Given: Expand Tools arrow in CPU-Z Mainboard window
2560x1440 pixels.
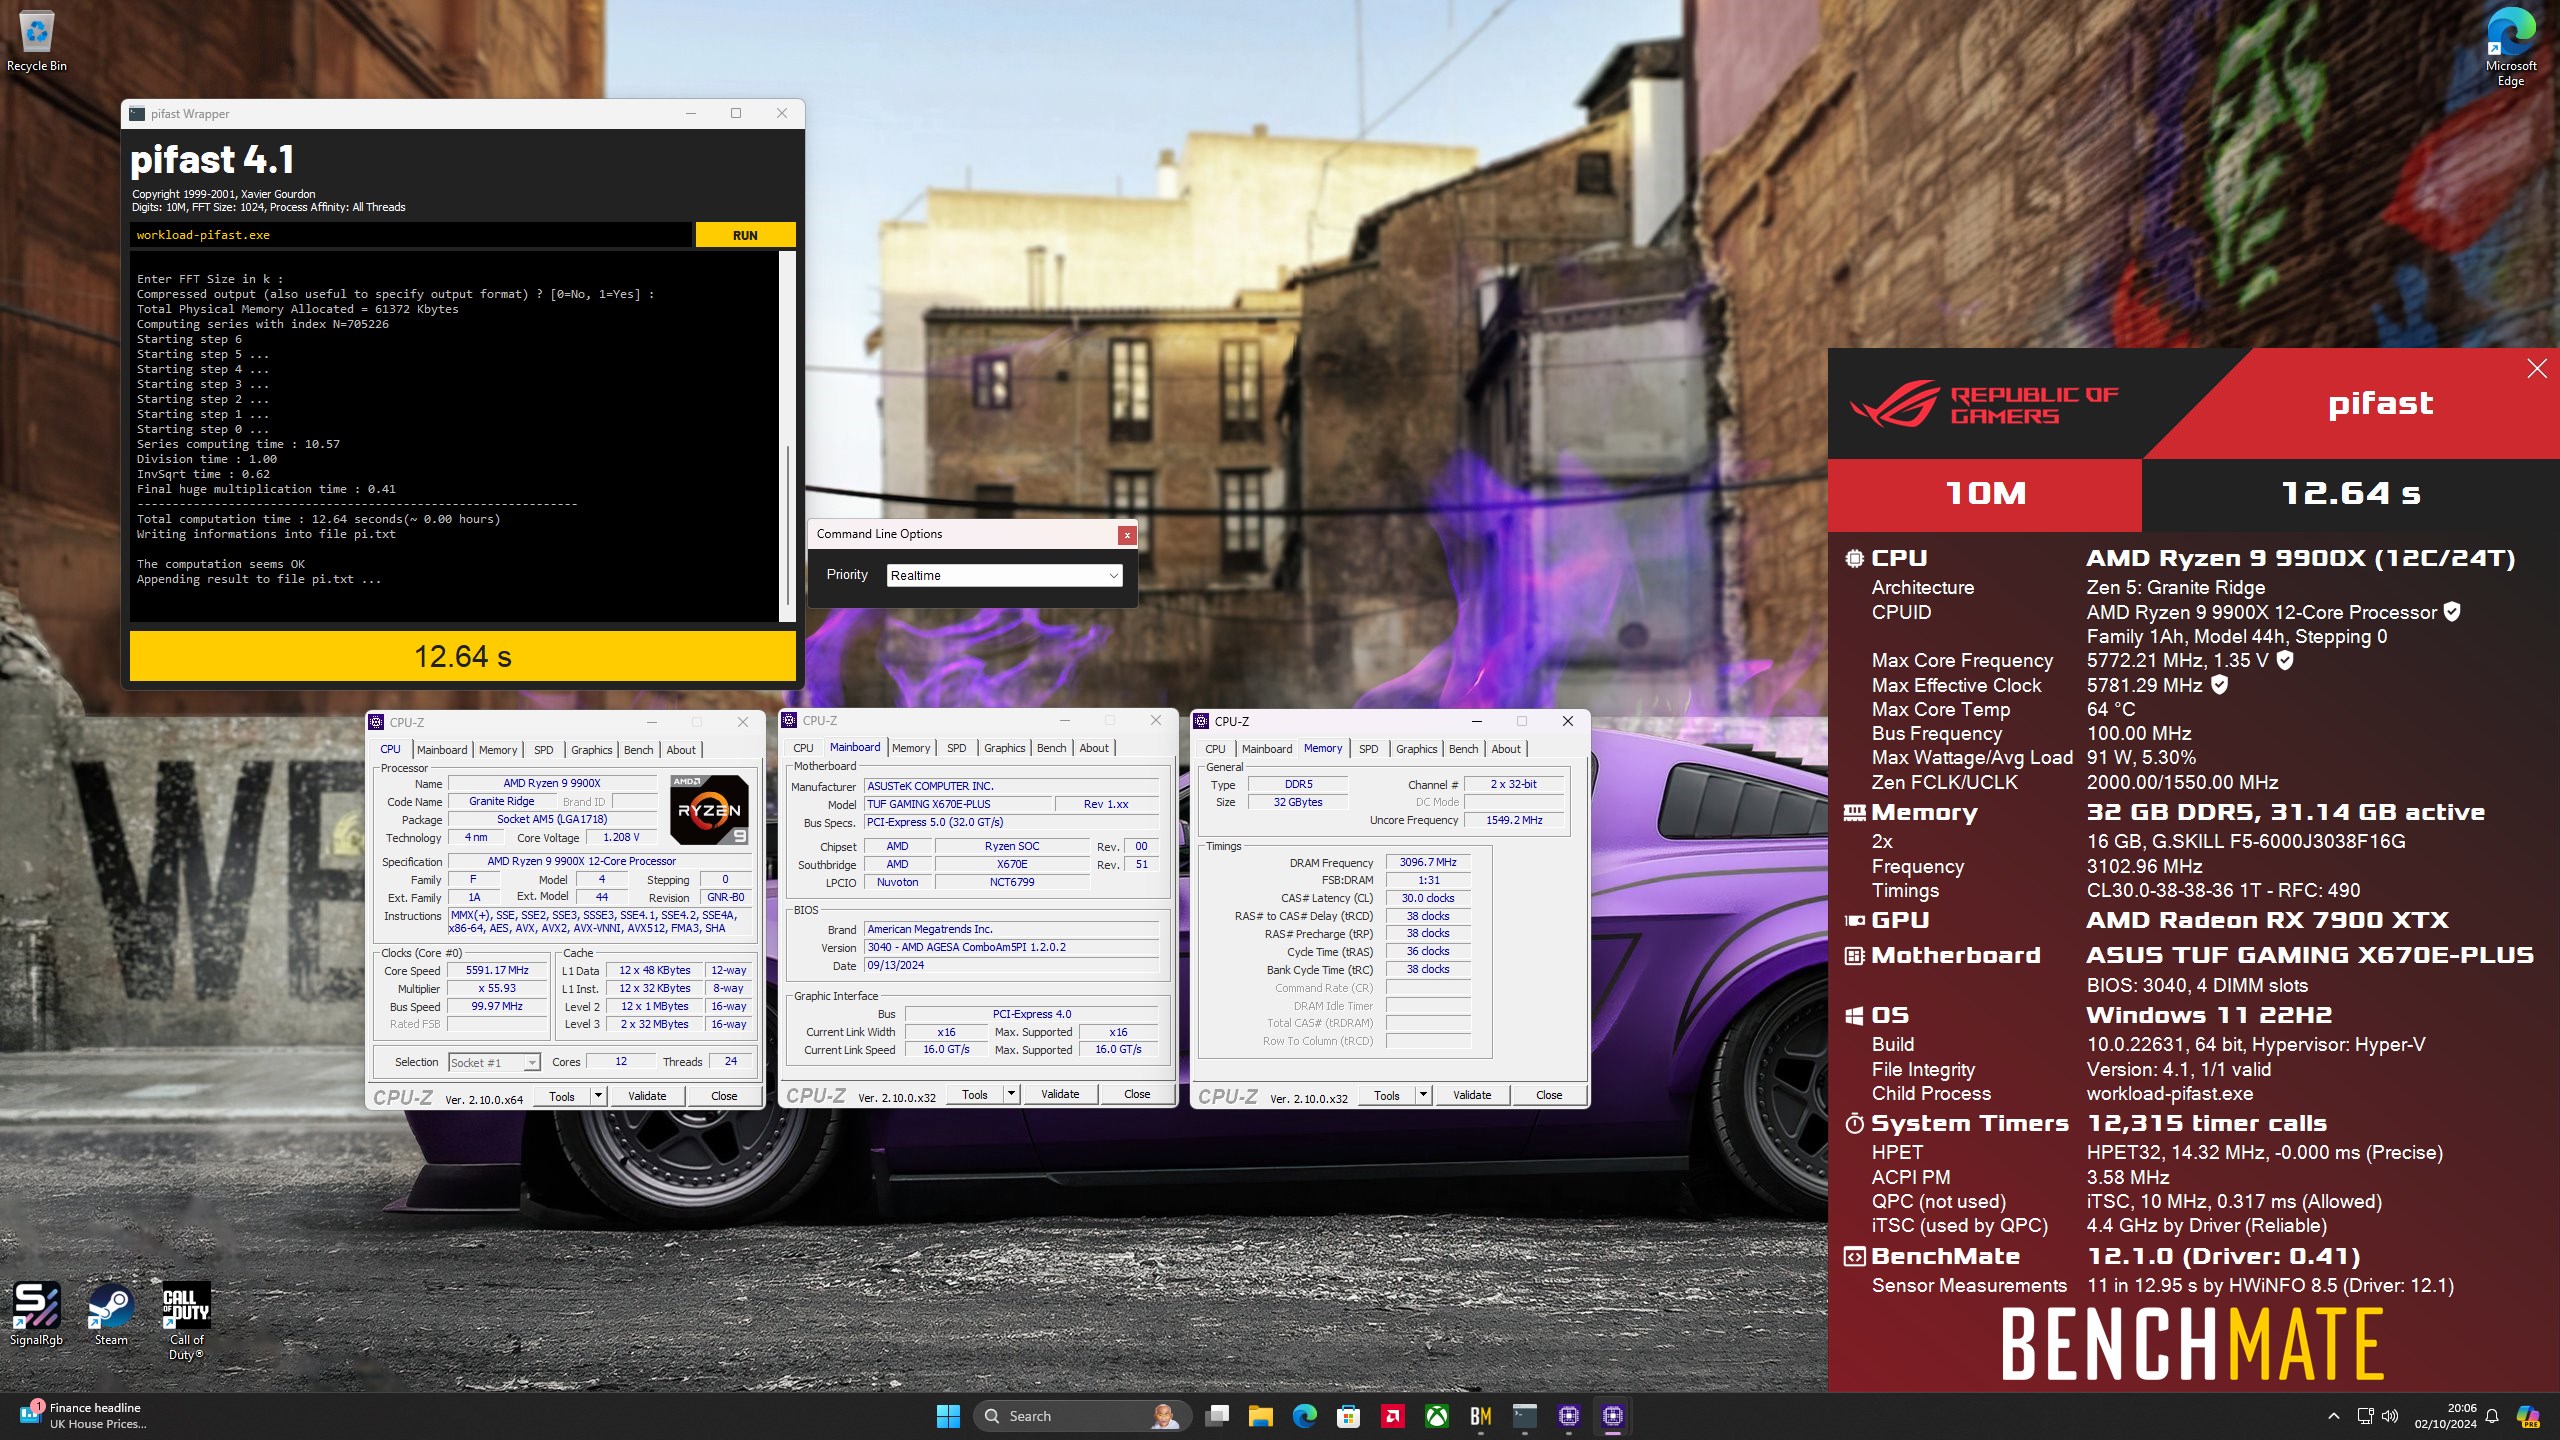Looking at the screenshot, I should 1011,1094.
